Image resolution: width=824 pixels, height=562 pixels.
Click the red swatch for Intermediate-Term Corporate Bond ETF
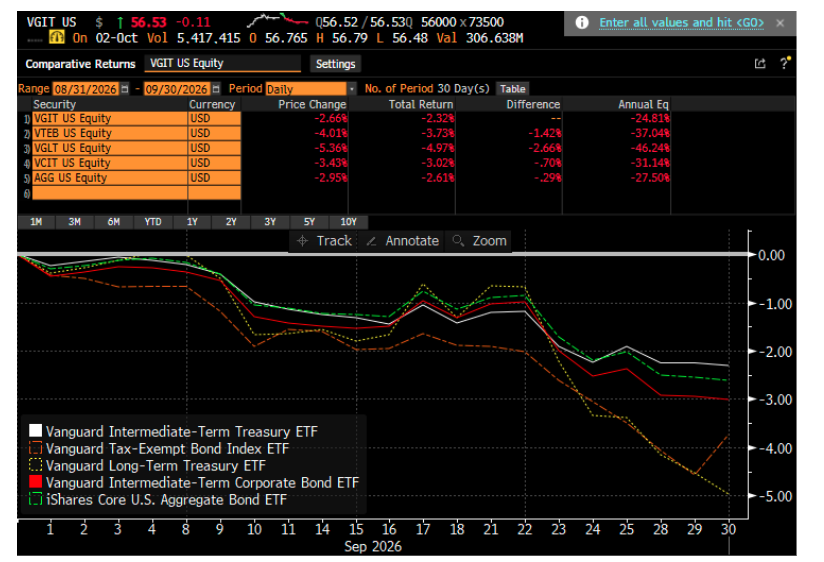click(x=35, y=482)
